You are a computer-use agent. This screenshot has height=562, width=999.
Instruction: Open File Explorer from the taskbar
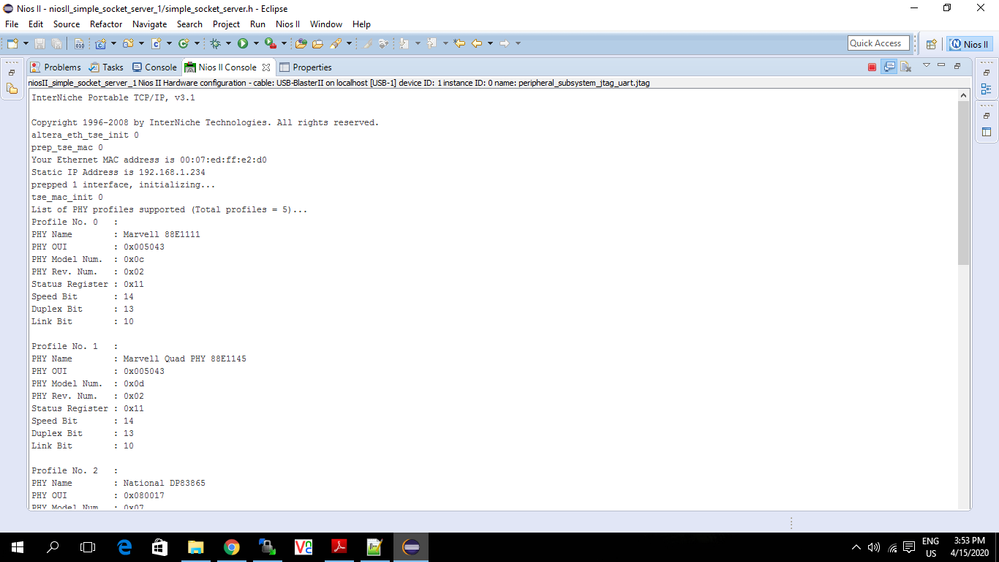(196, 547)
